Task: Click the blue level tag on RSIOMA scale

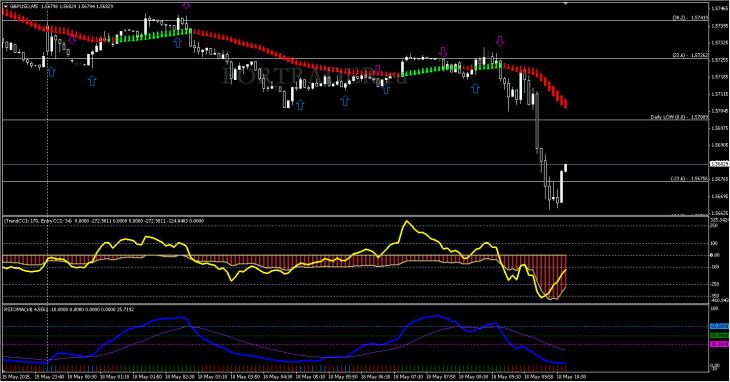Action: pyautogui.click(x=719, y=327)
